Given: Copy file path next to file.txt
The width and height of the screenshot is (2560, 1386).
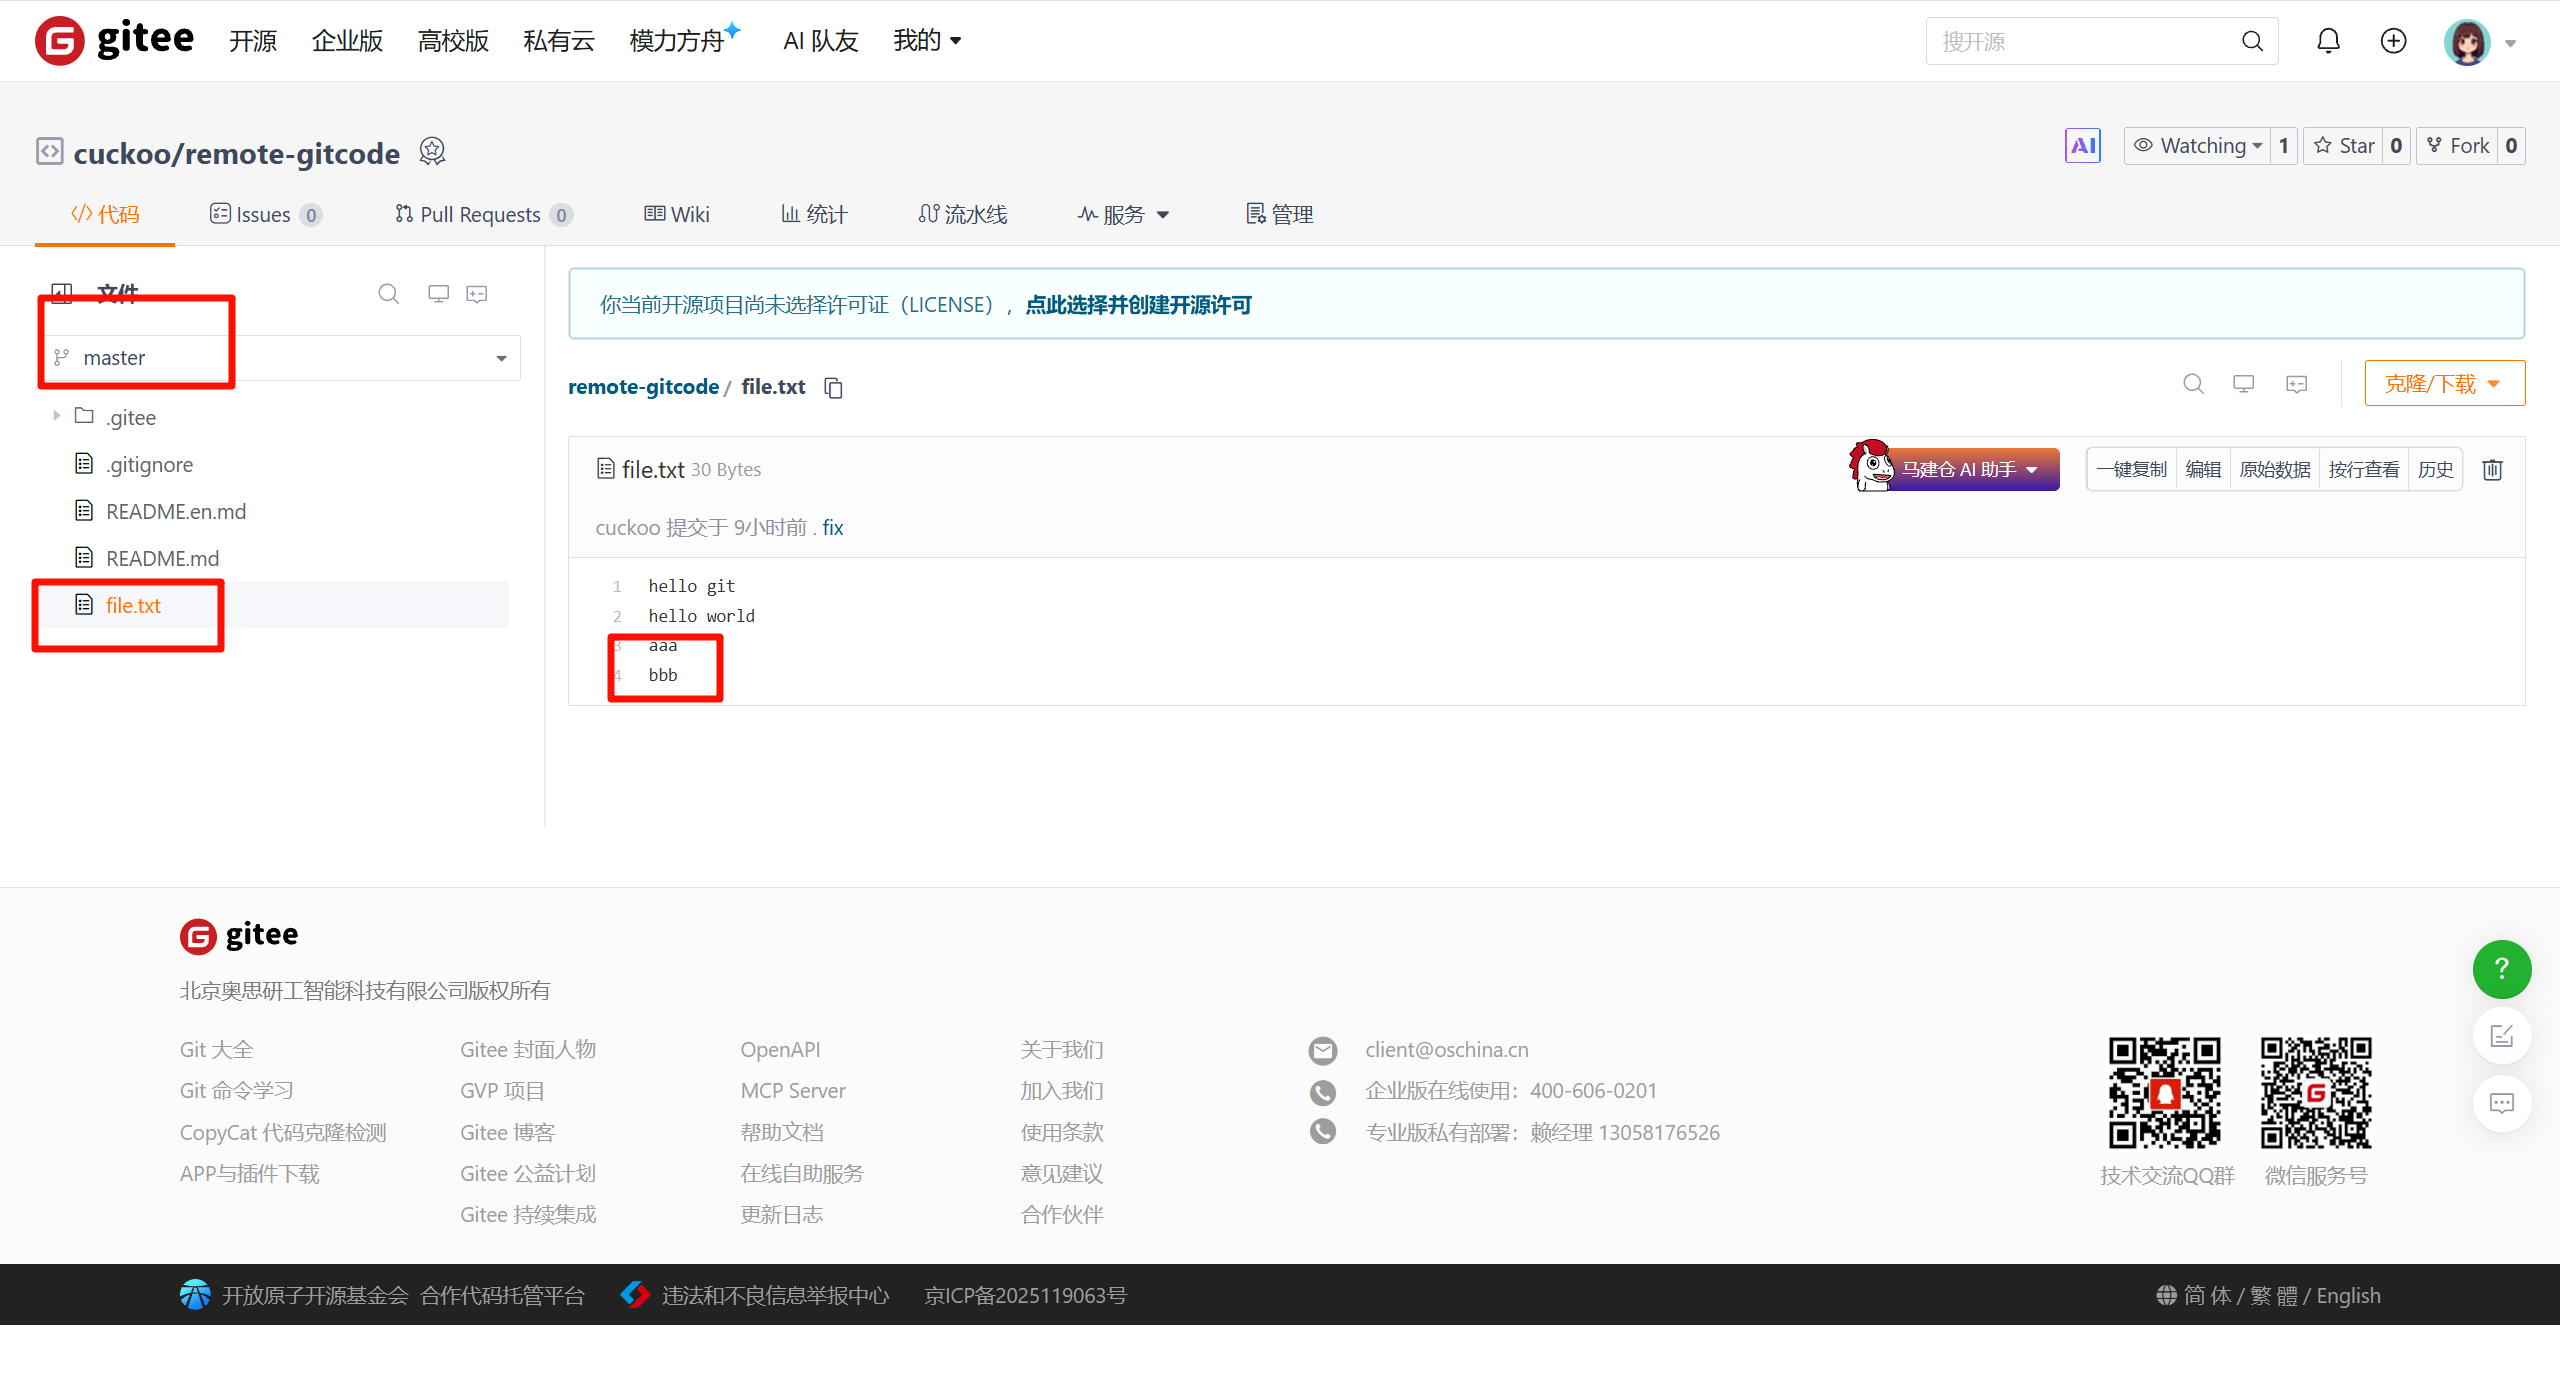Looking at the screenshot, I should [833, 388].
